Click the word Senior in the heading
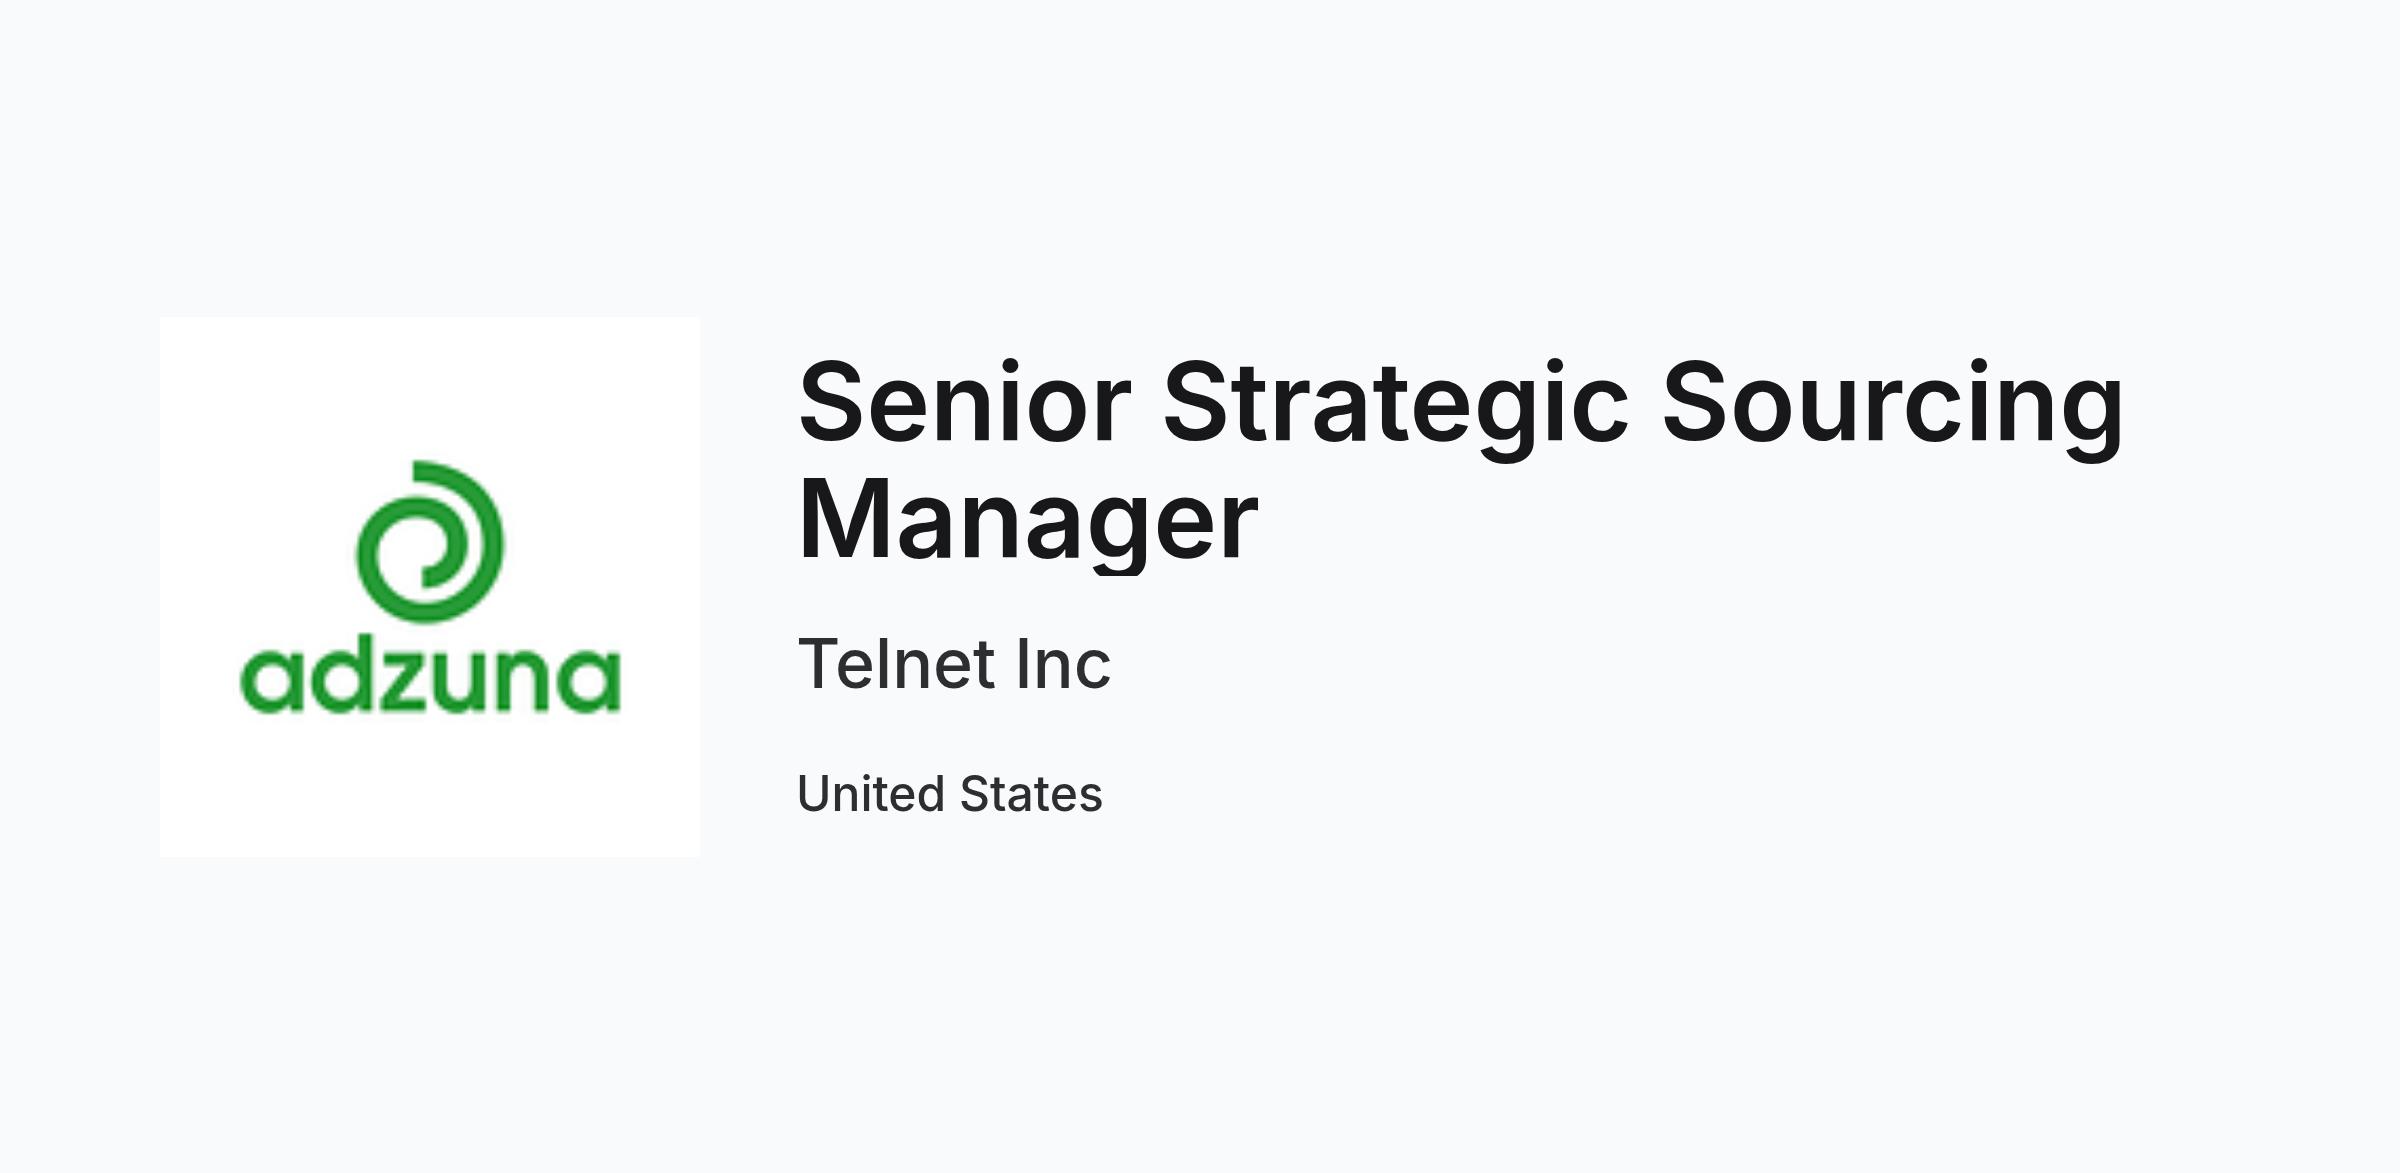2400x1173 pixels. 964,402
